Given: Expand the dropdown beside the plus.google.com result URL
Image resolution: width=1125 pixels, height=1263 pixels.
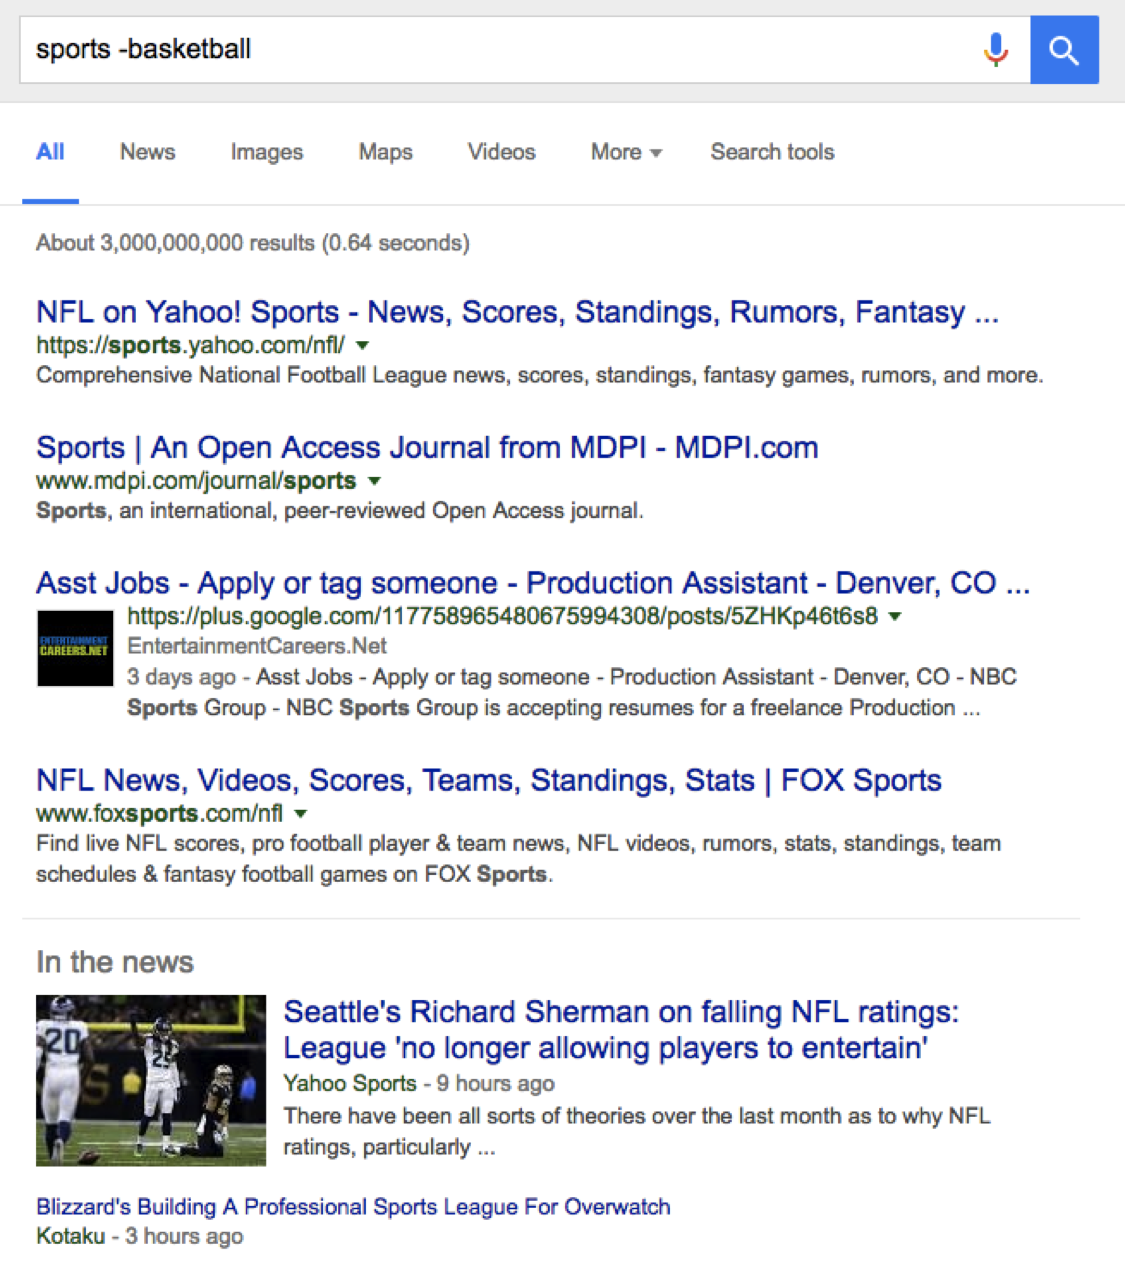Looking at the screenshot, I should pos(893,617).
